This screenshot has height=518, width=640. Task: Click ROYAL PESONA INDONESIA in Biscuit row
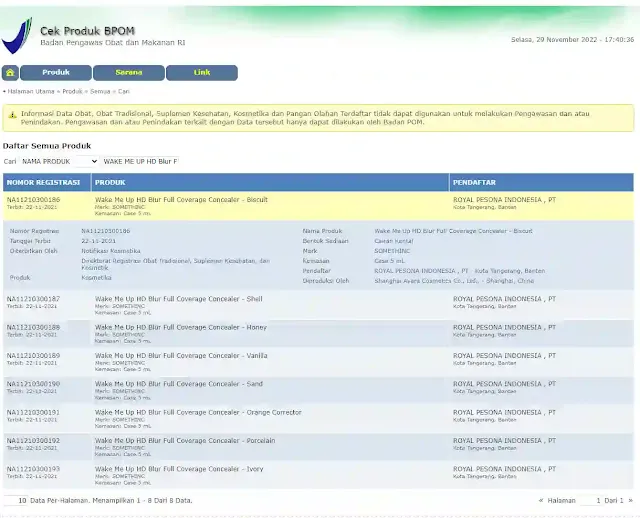click(x=504, y=200)
